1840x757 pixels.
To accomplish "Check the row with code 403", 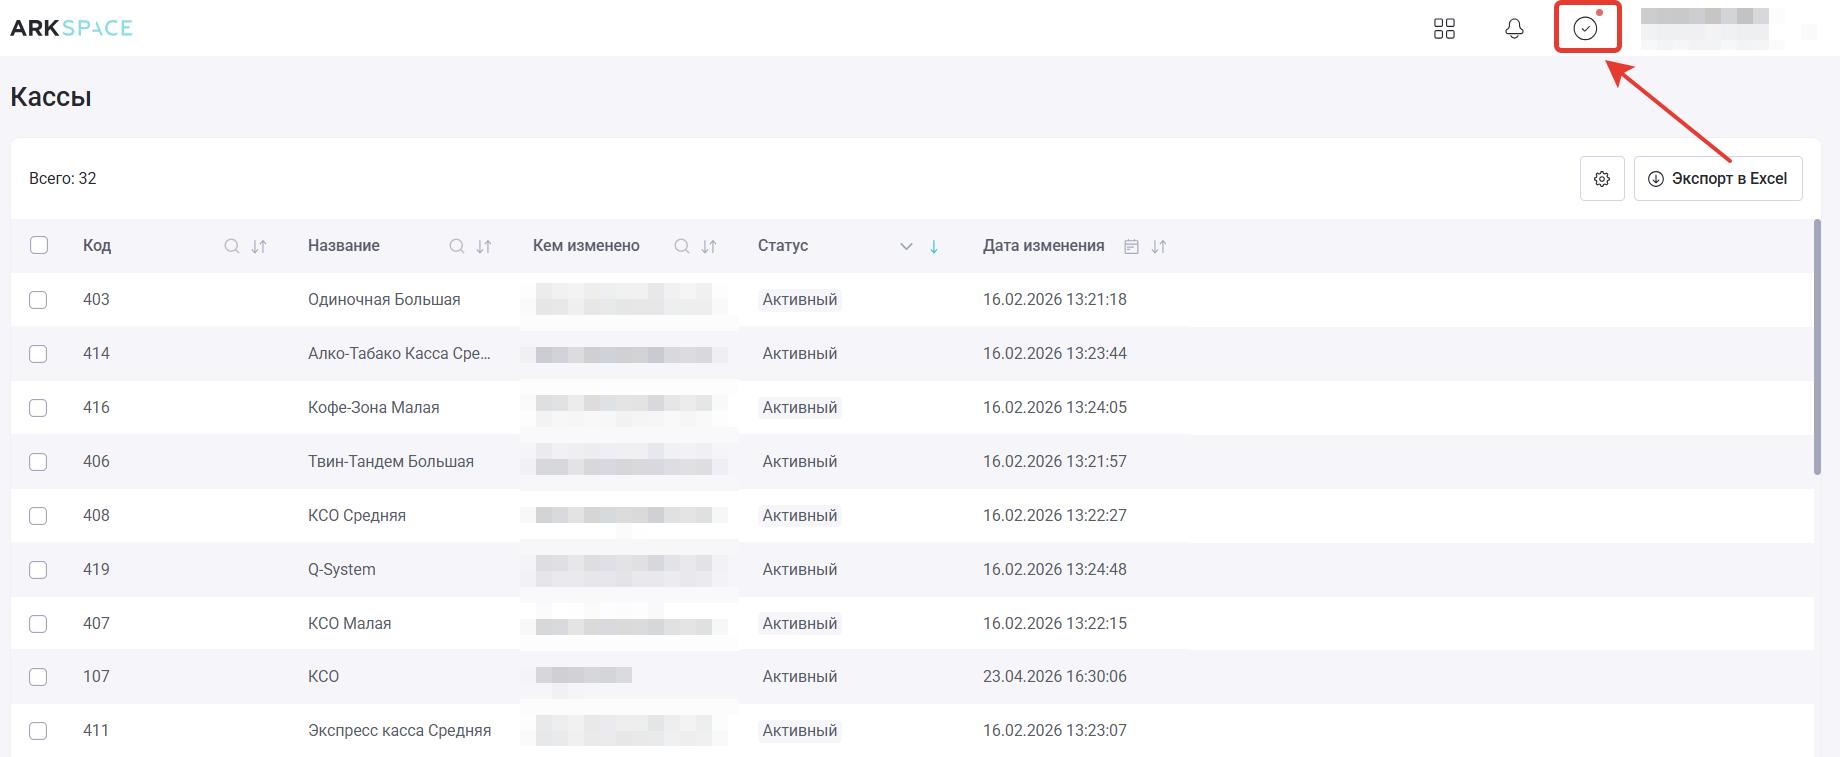I will (38, 300).
